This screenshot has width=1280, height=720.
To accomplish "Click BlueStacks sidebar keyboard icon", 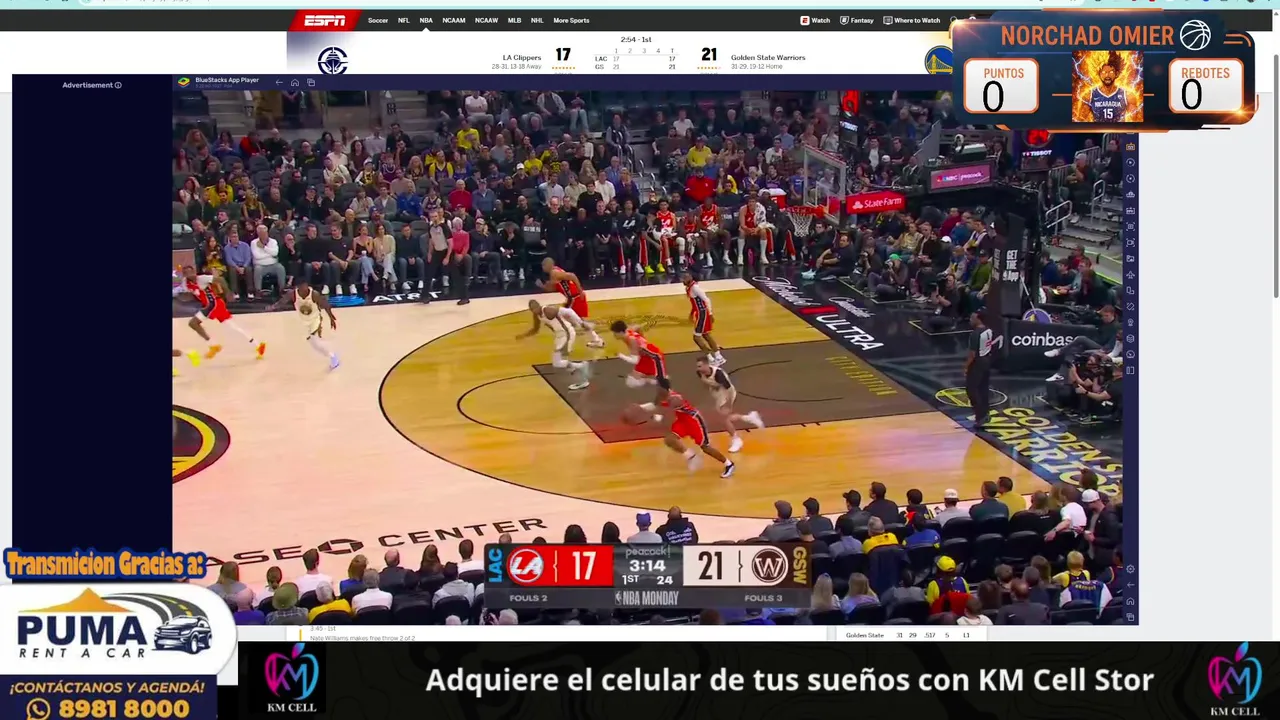I will [1130, 210].
